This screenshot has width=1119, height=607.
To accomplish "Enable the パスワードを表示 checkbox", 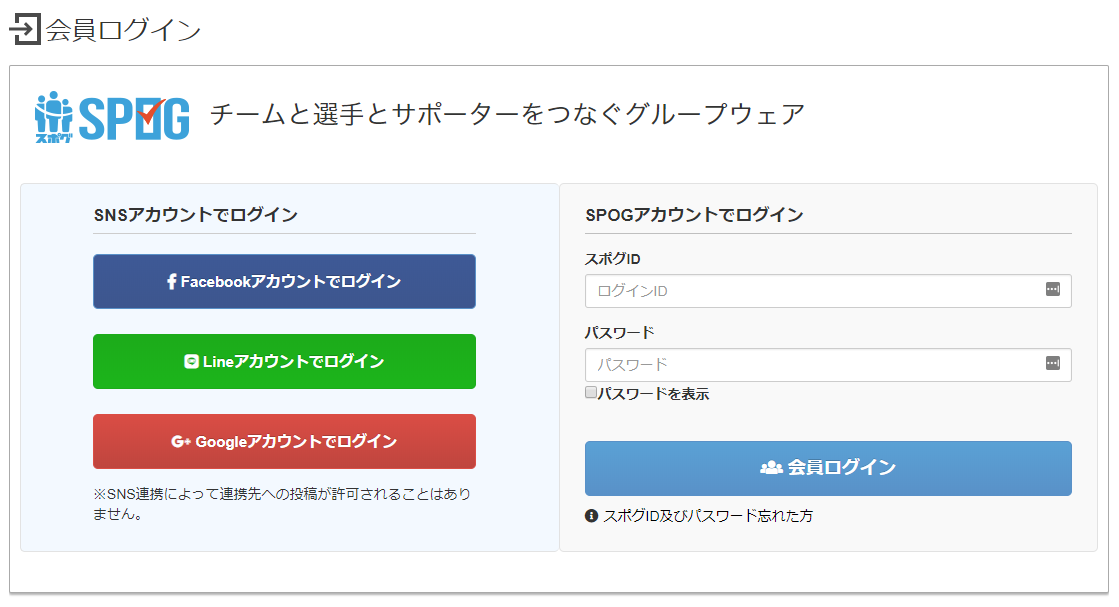I will pyautogui.click(x=590, y=392).
